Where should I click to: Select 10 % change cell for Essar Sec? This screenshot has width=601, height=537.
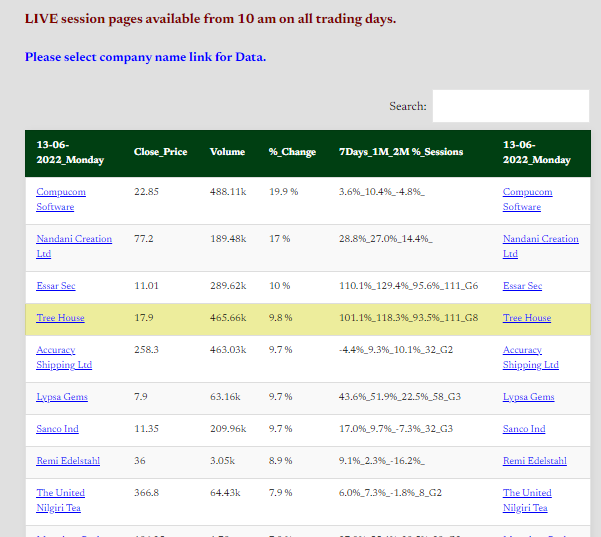[x=279, y=286]
